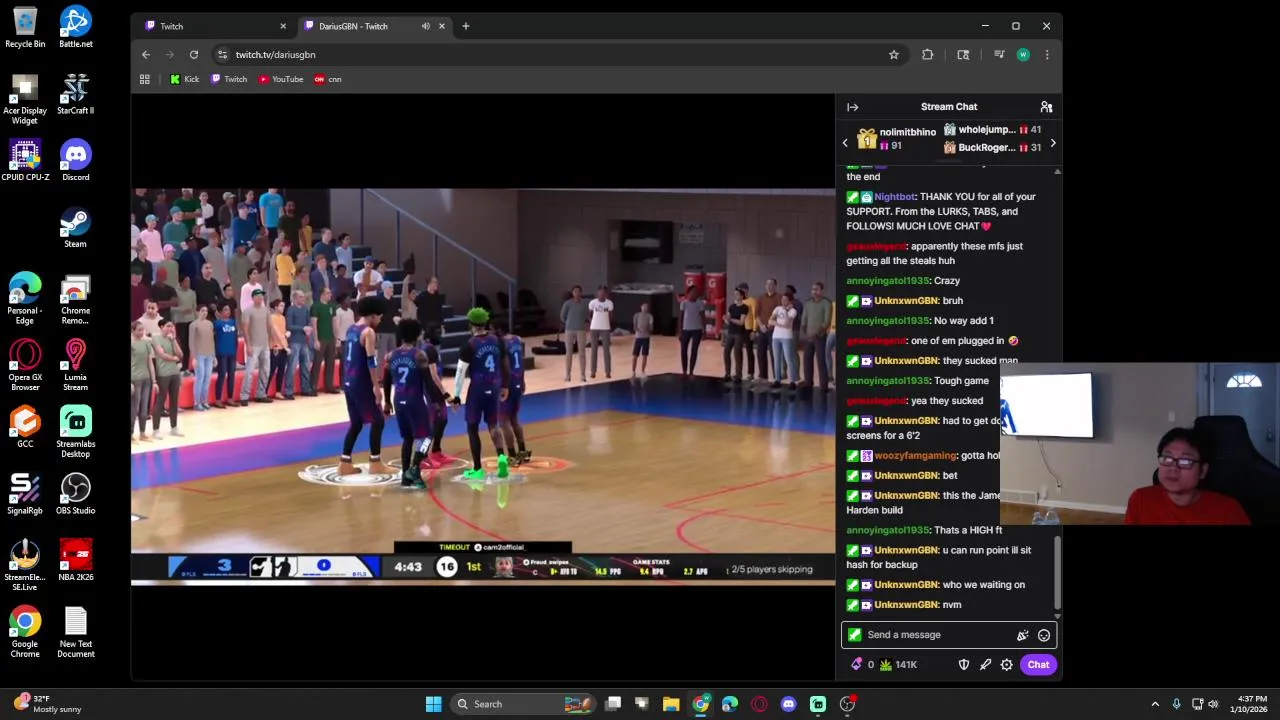Open the Kick bookmark

click(x=184, y=79)
